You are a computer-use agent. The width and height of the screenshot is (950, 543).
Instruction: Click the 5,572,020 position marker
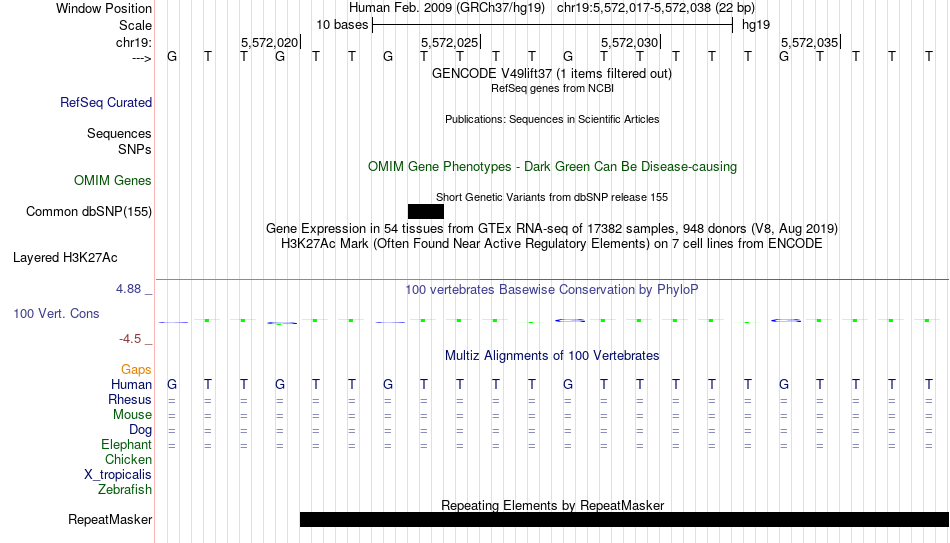pyautogui.click(x=270, y=42)
